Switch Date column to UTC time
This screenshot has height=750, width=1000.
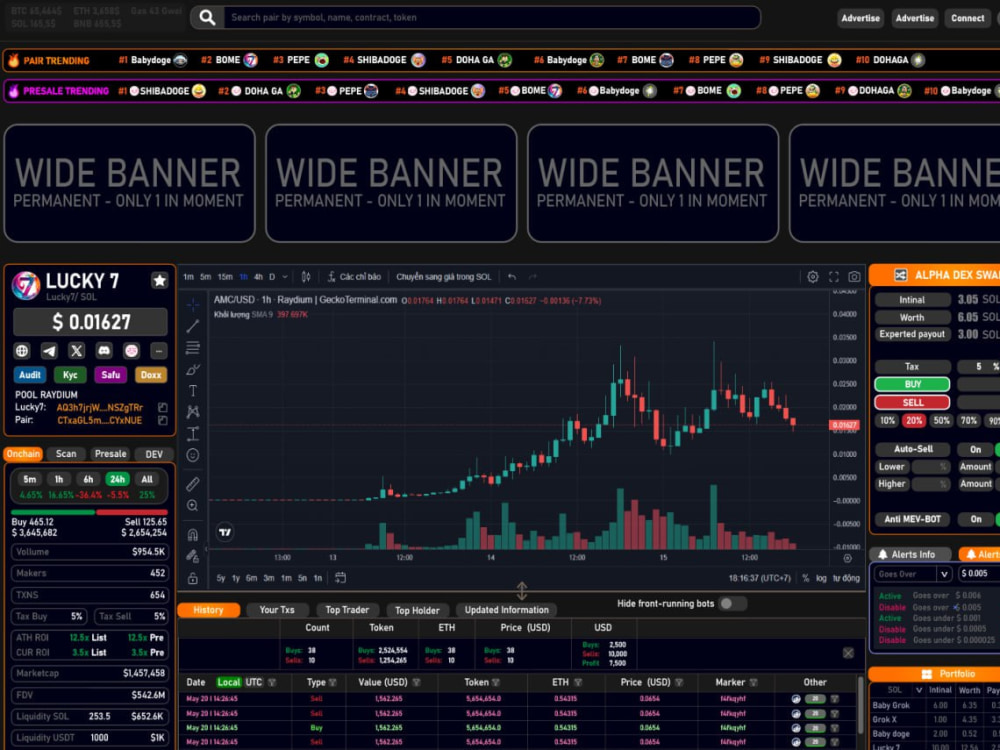point(254,682)
